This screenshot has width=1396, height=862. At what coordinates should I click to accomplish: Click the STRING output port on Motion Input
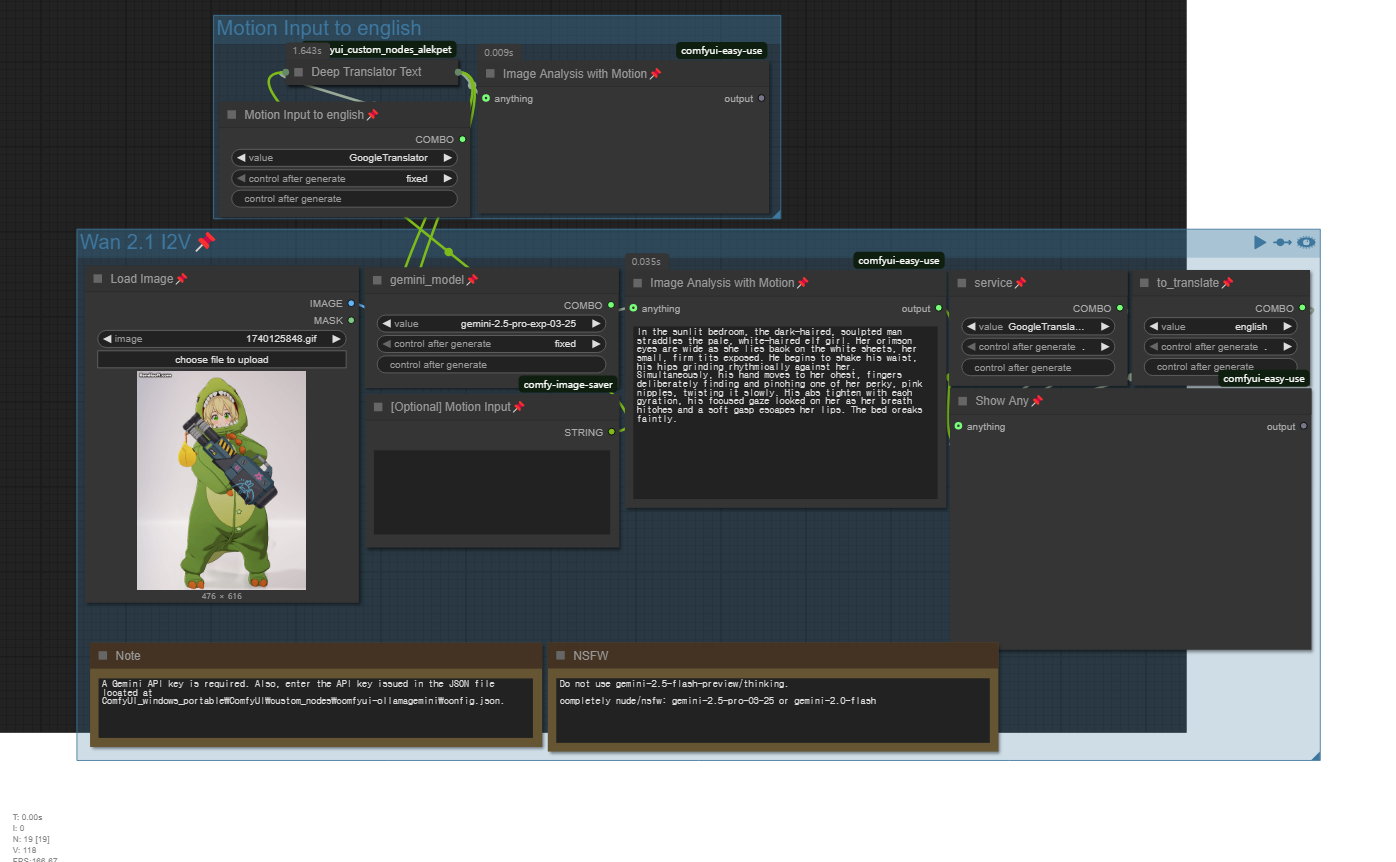click(x=611, y=432)
